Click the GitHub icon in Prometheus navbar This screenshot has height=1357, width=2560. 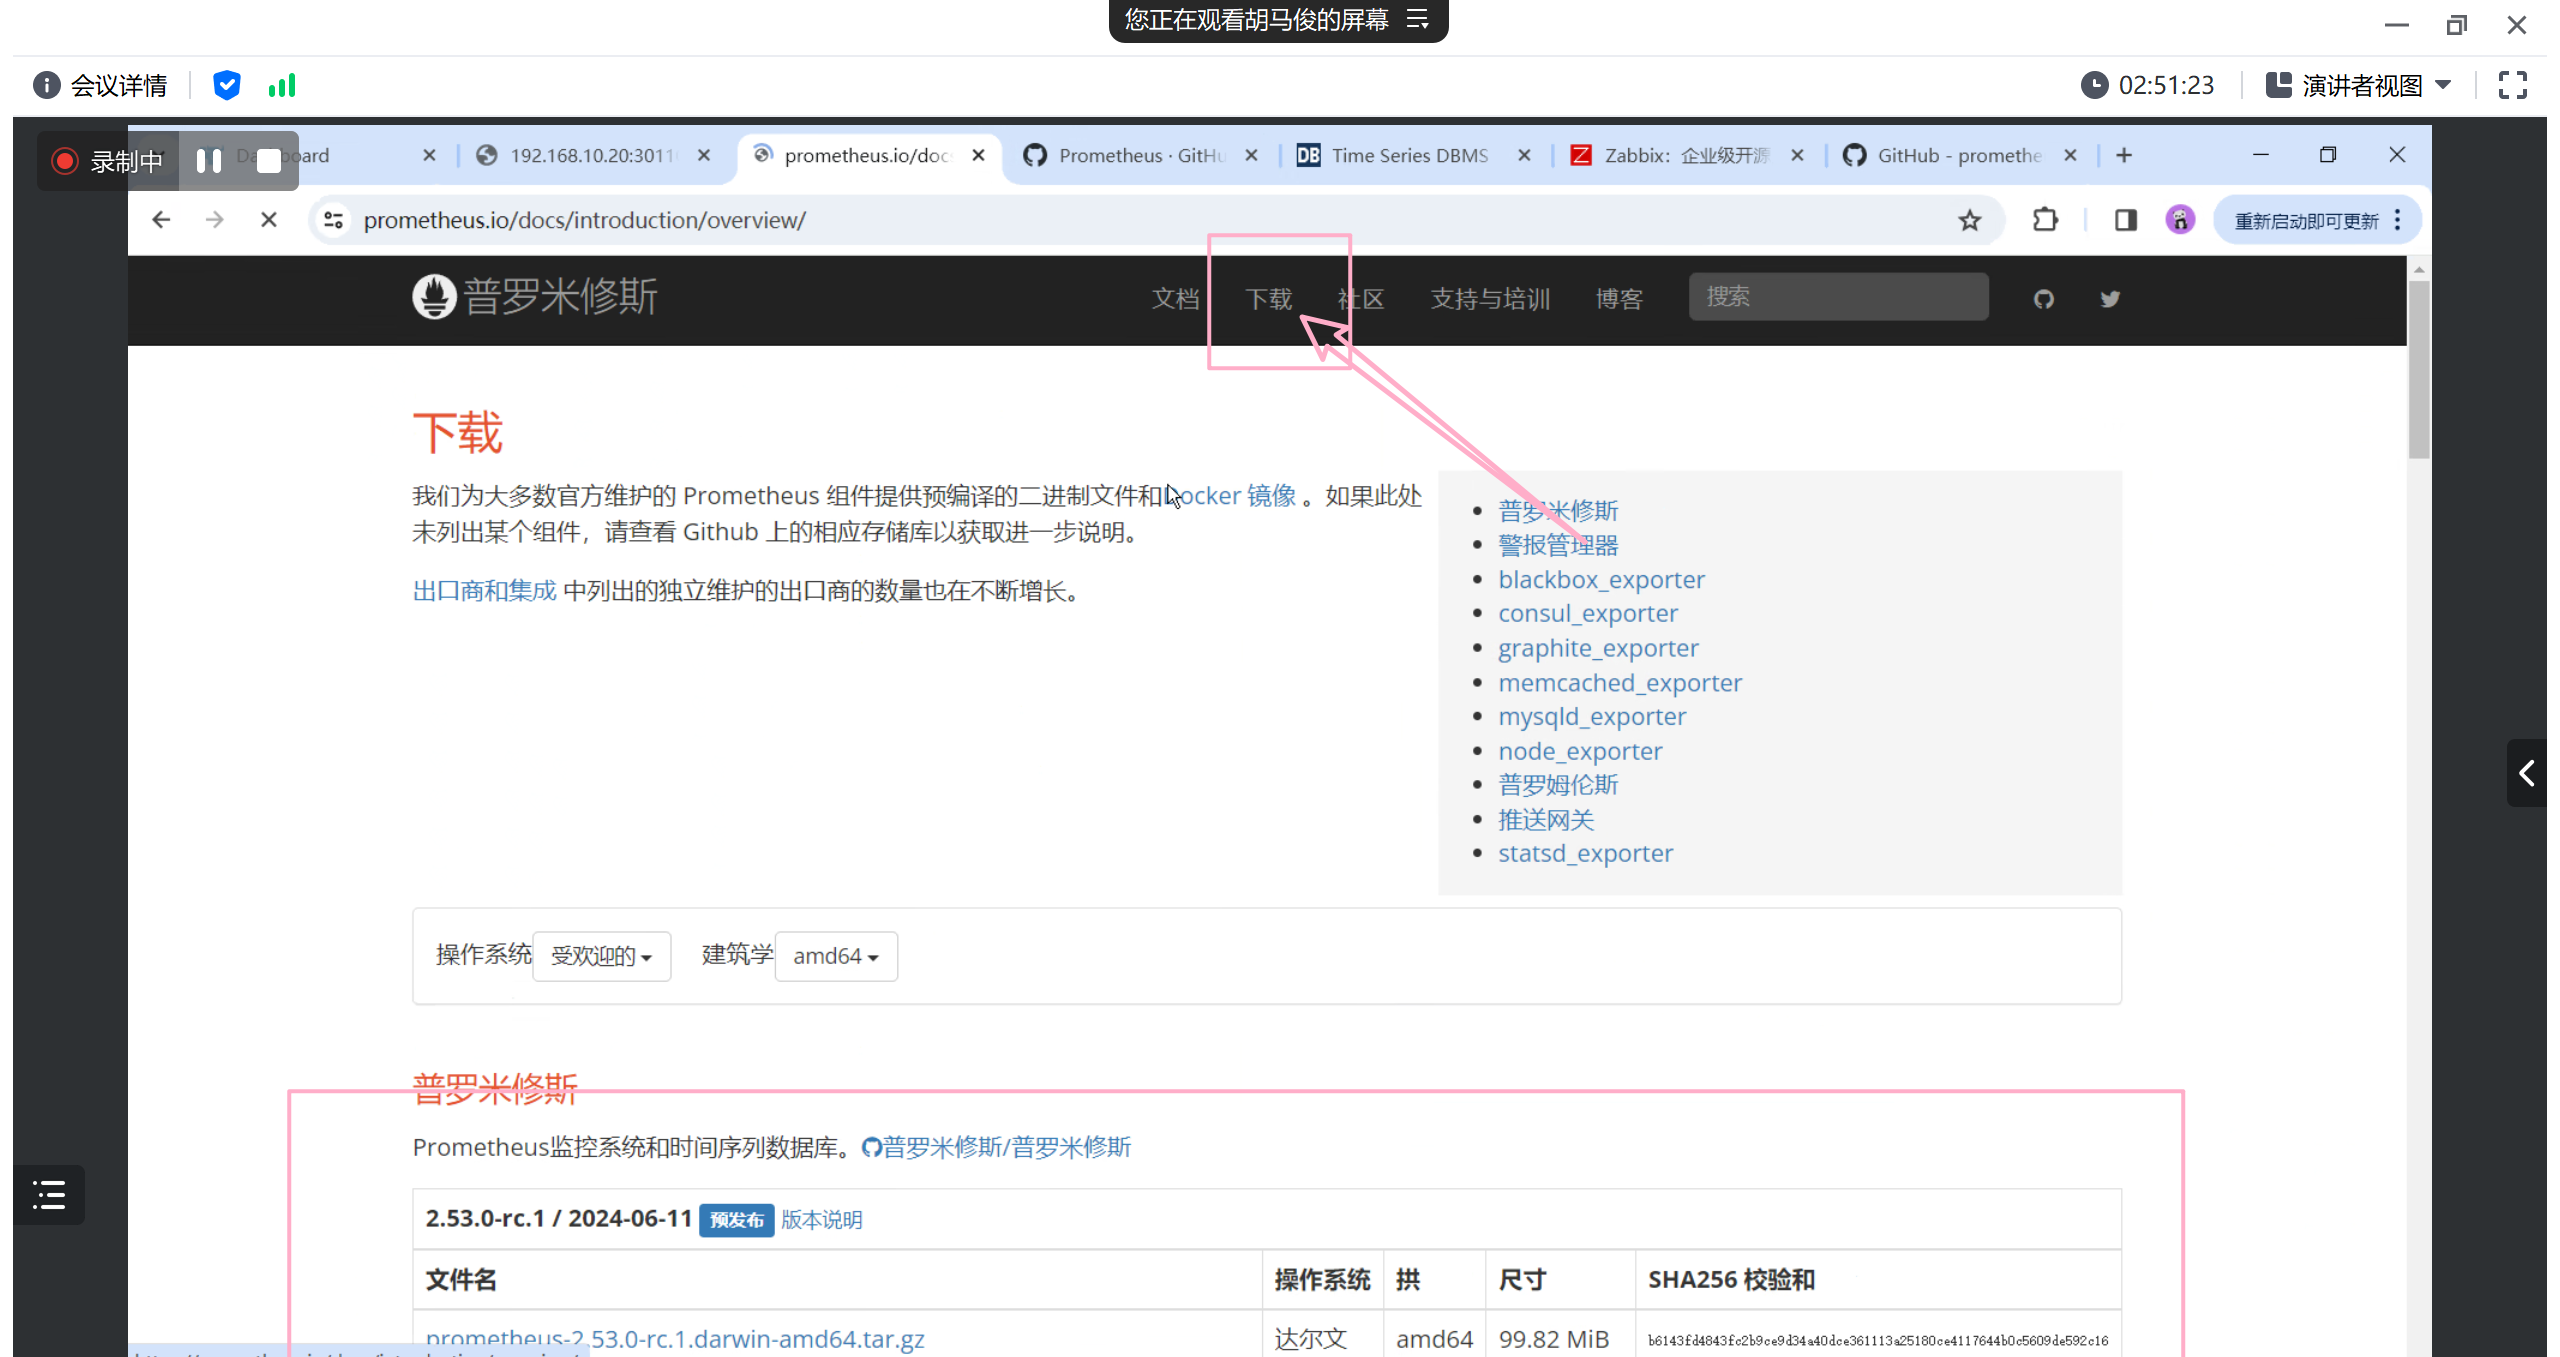tap(2043, 299)
